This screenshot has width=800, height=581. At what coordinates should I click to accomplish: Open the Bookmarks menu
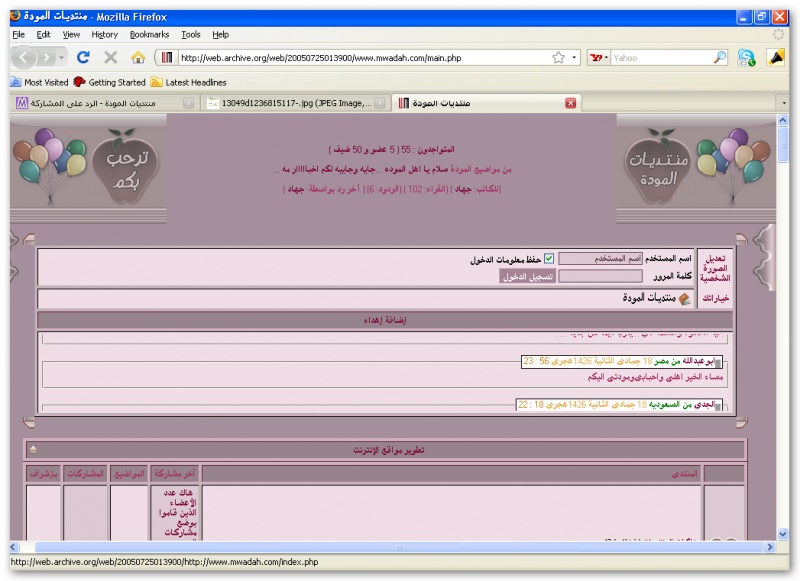click(x=147, y=34)
